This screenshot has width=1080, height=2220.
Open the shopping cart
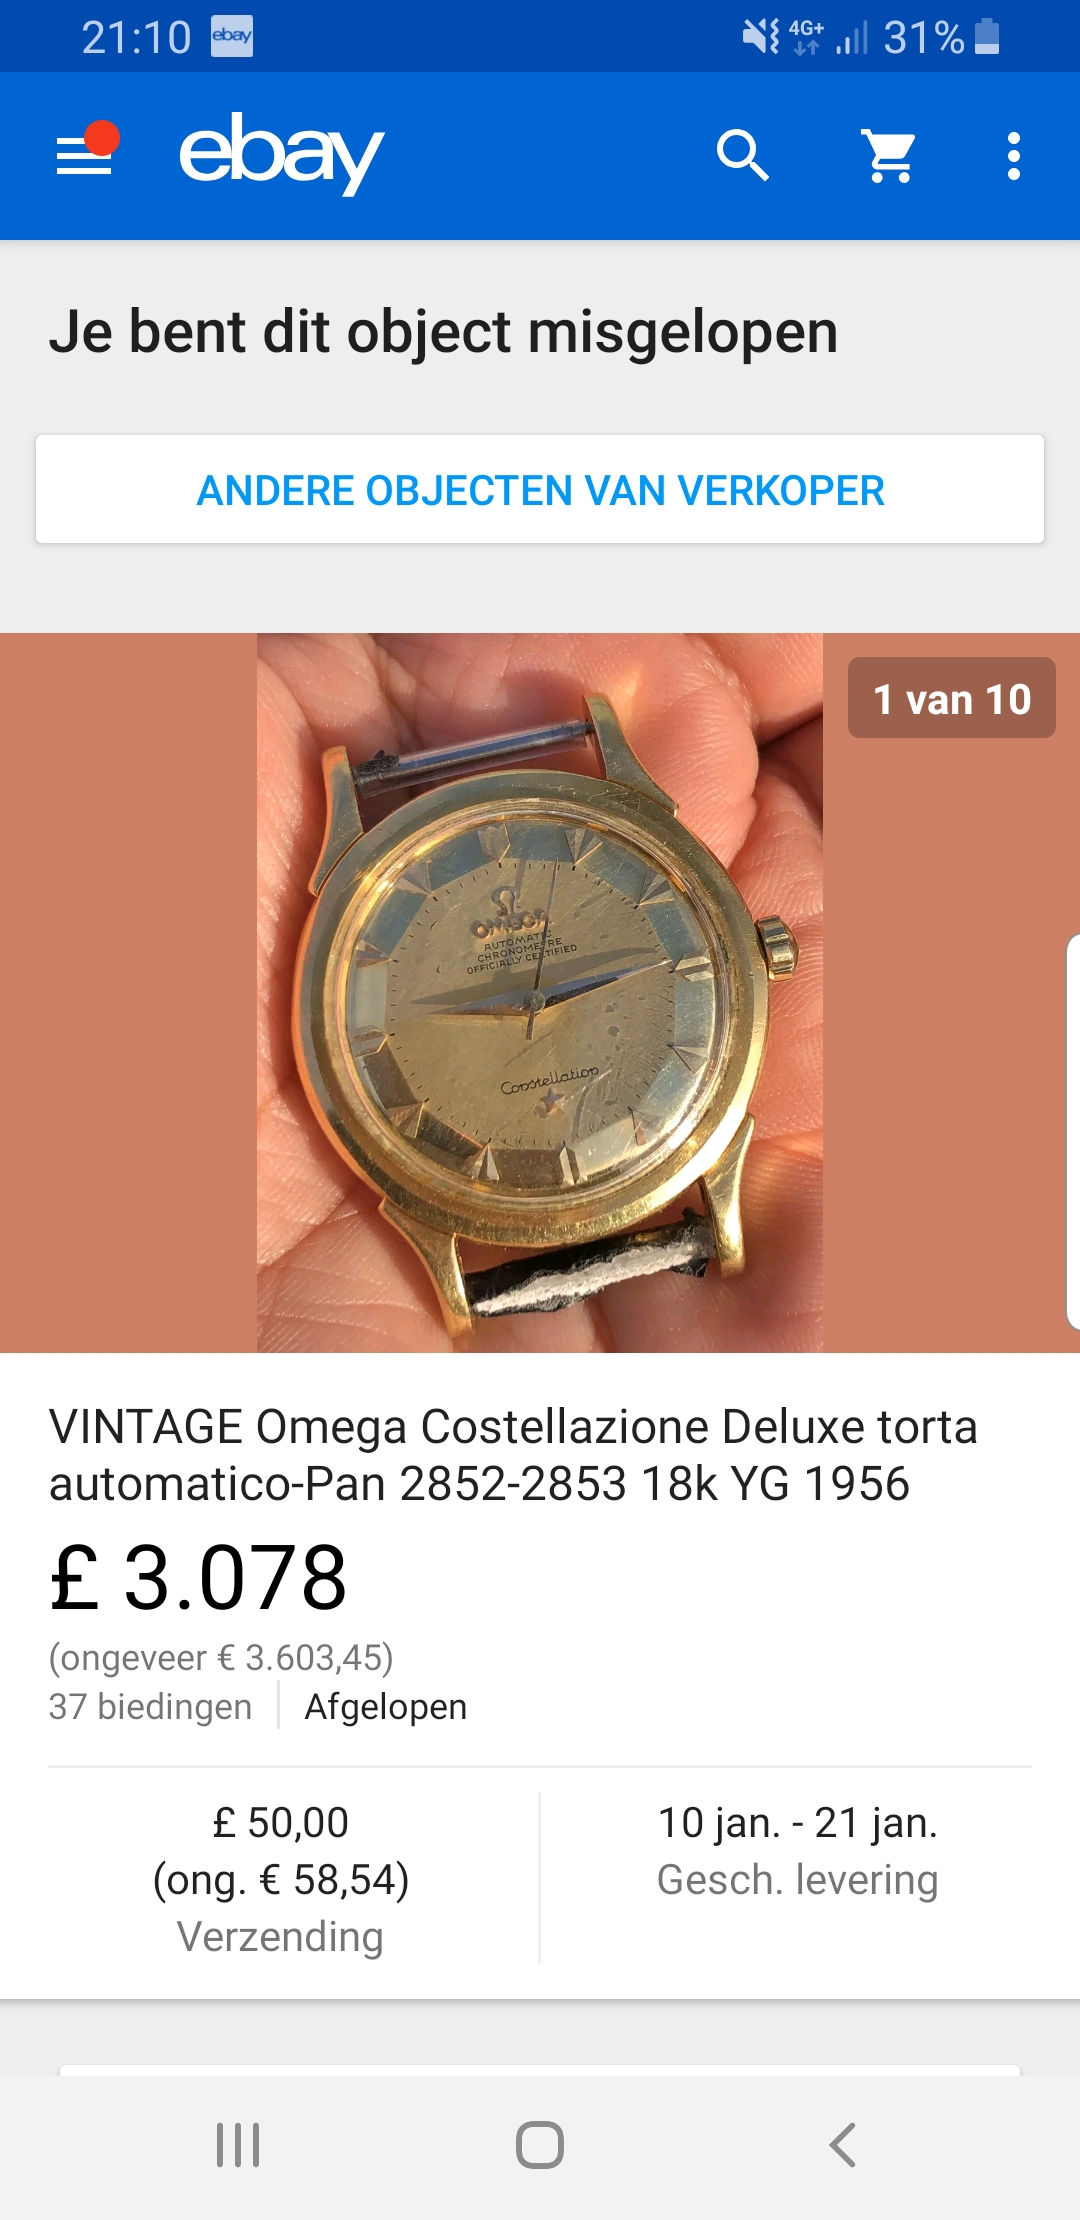pos(889,156)
